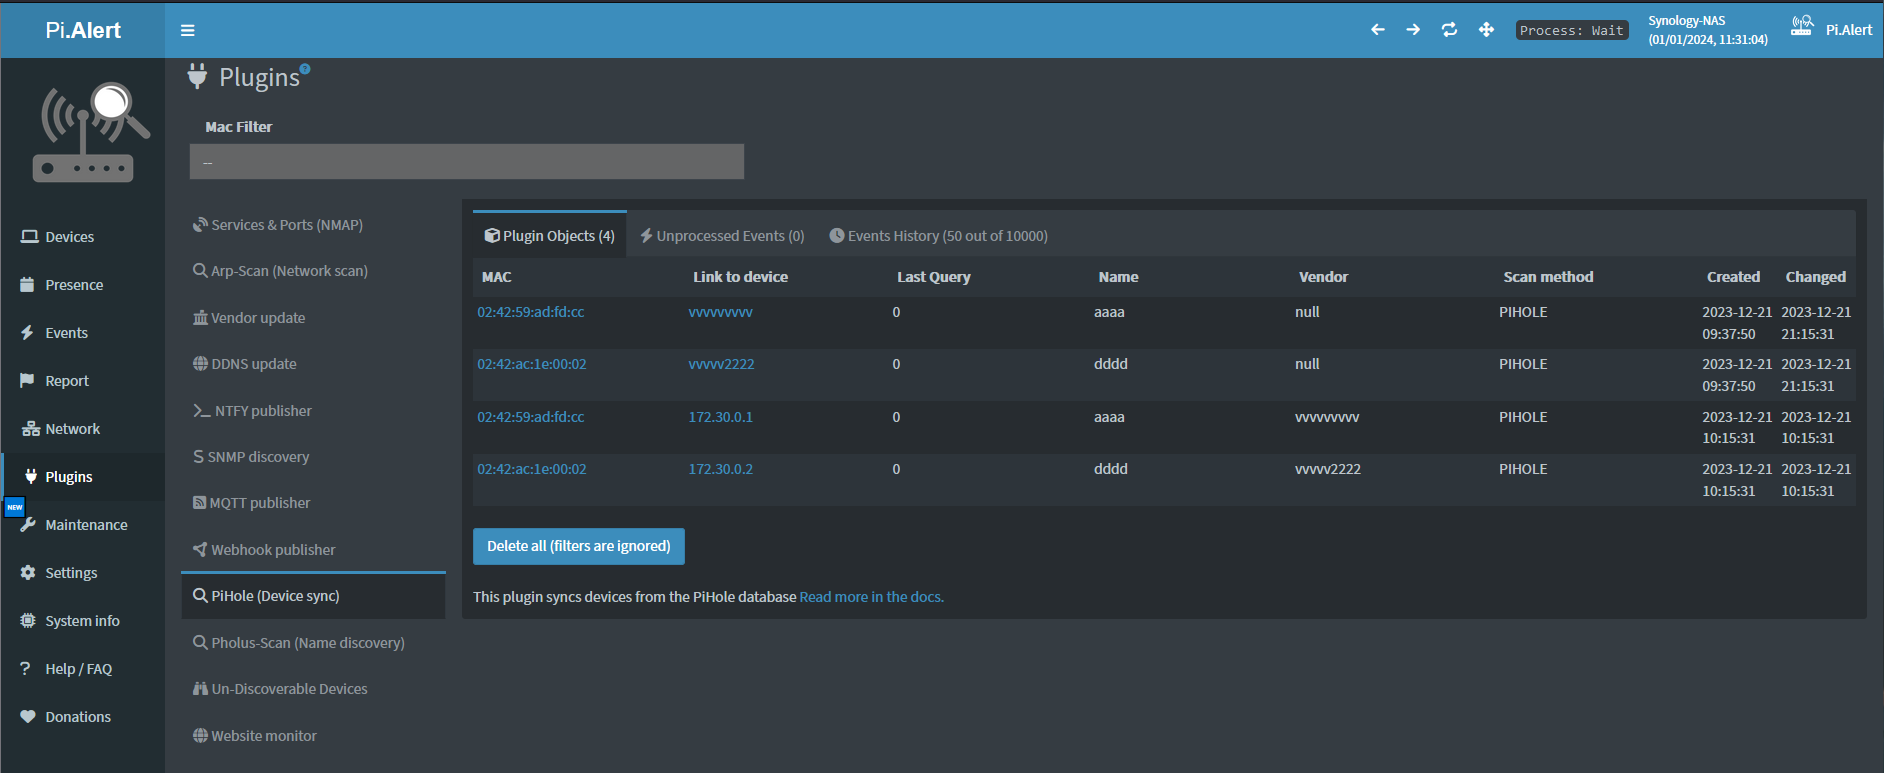Select Website monitor plugin
Image resolution: width=1884 pixels, height=773 pixels.
[x=263, y=736]
